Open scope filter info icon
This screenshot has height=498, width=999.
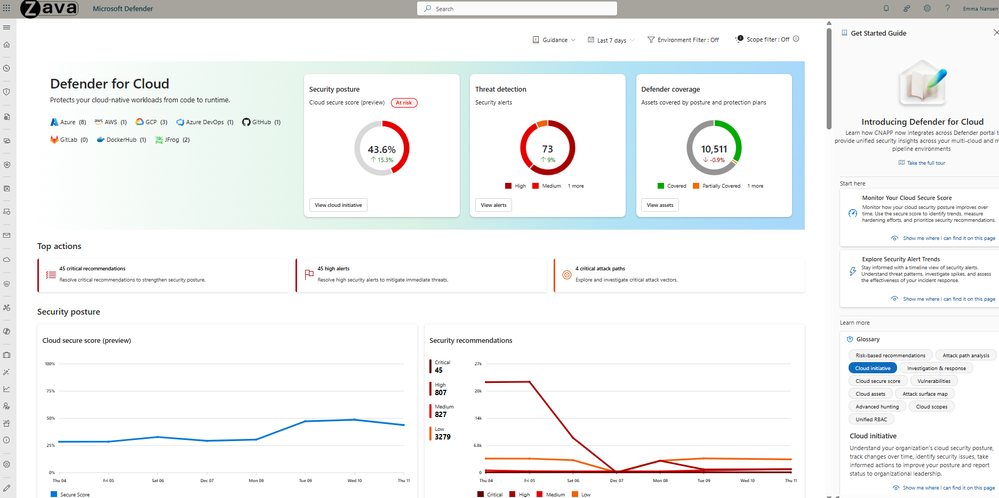pyautogui.click(x=796, y=39)
